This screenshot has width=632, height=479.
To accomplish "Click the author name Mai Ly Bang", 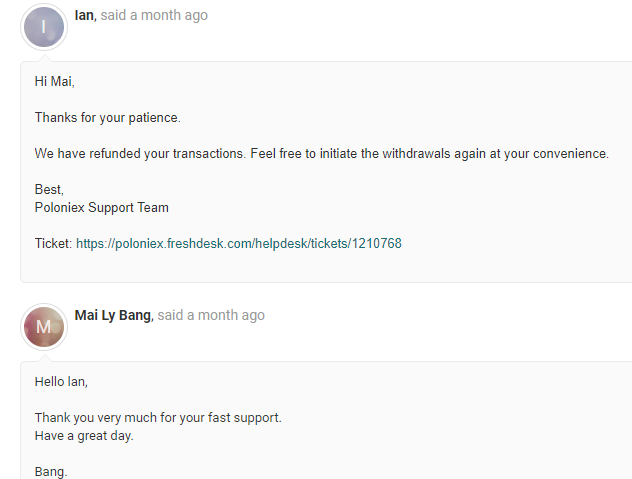I will (112, 315).
